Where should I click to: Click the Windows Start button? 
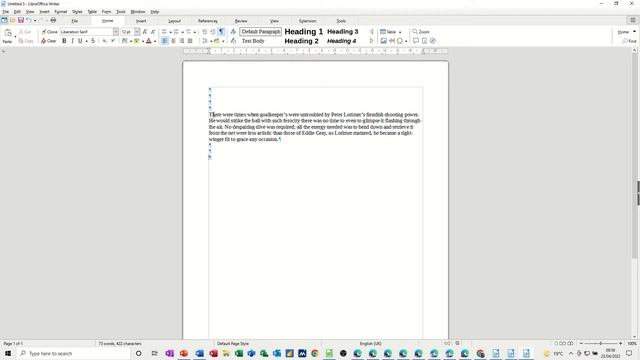click(x=8, y=353)
